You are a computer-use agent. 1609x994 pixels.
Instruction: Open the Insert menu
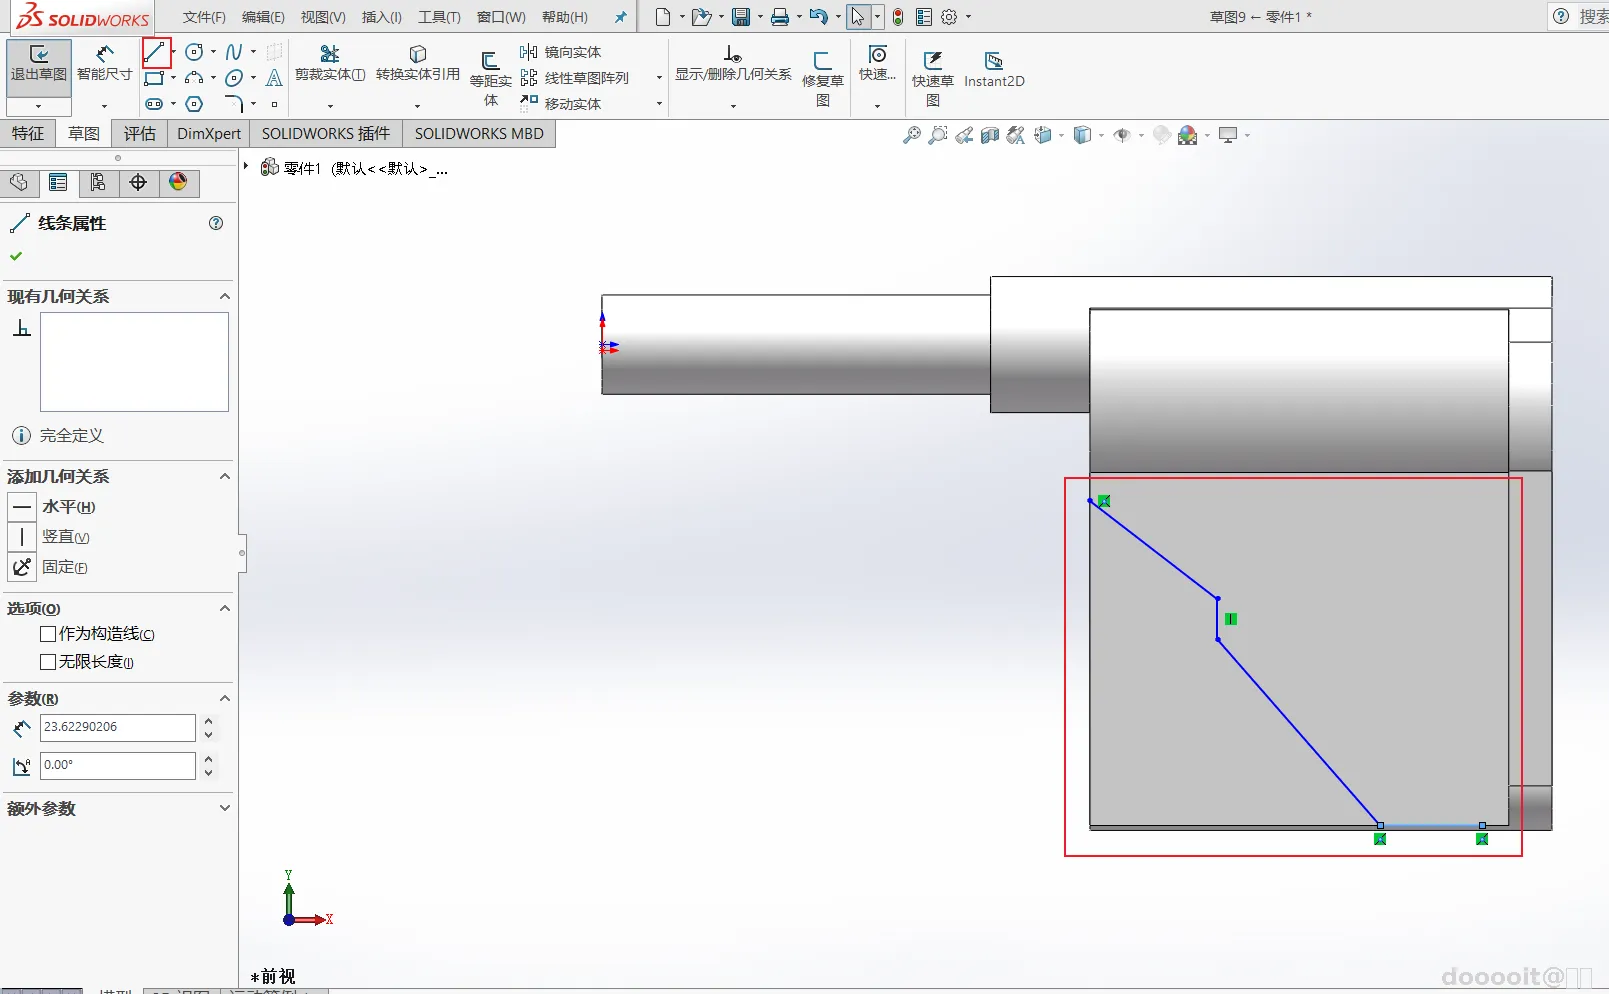381,17
